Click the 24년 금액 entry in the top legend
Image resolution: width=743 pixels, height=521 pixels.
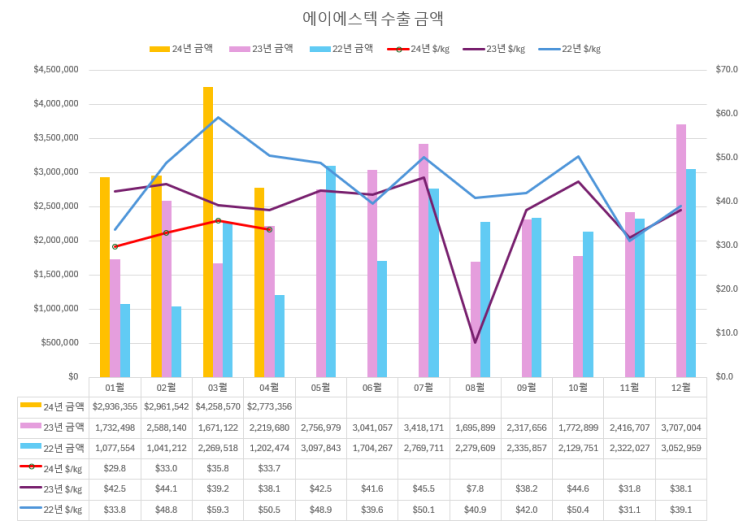coord(181,49)
